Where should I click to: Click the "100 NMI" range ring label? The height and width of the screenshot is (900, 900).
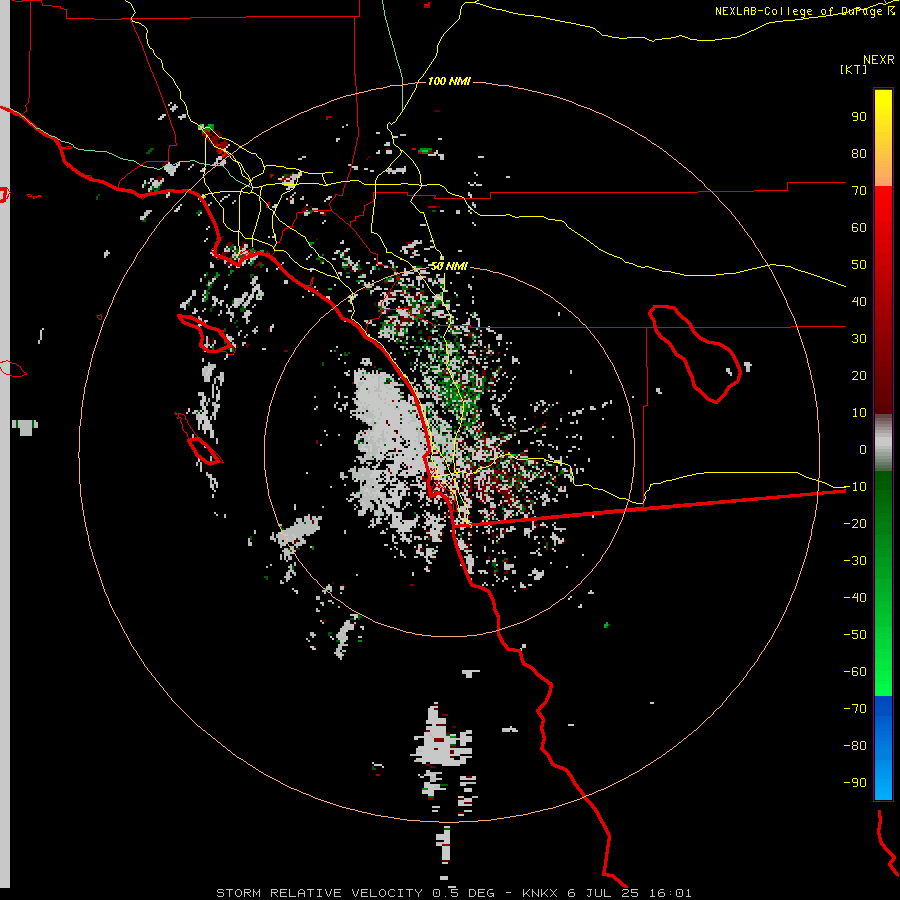coord(449,82)
